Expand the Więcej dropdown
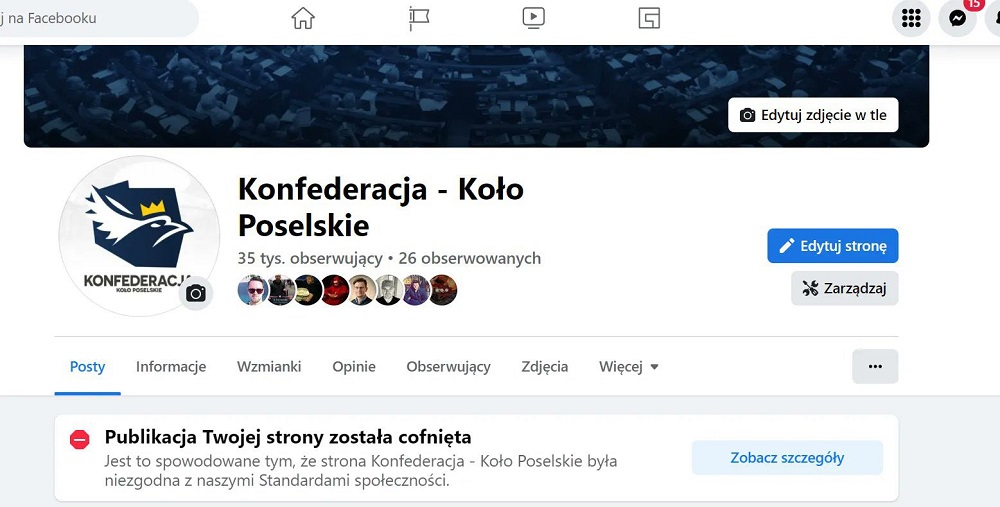1000x507 pixels. [x=629, y=367]
